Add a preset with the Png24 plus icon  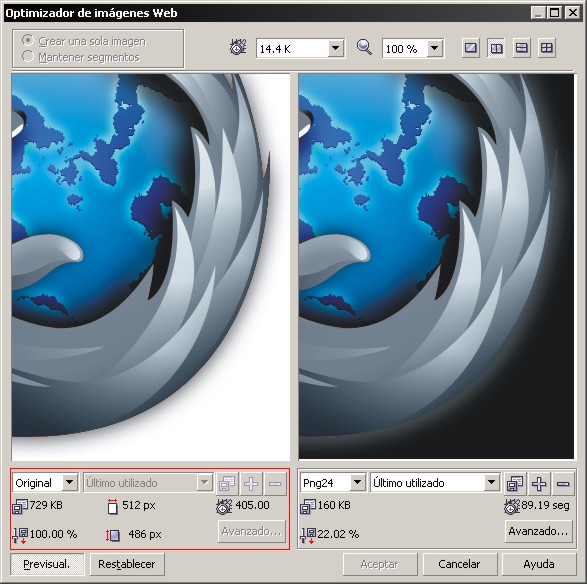click(539, 483)
